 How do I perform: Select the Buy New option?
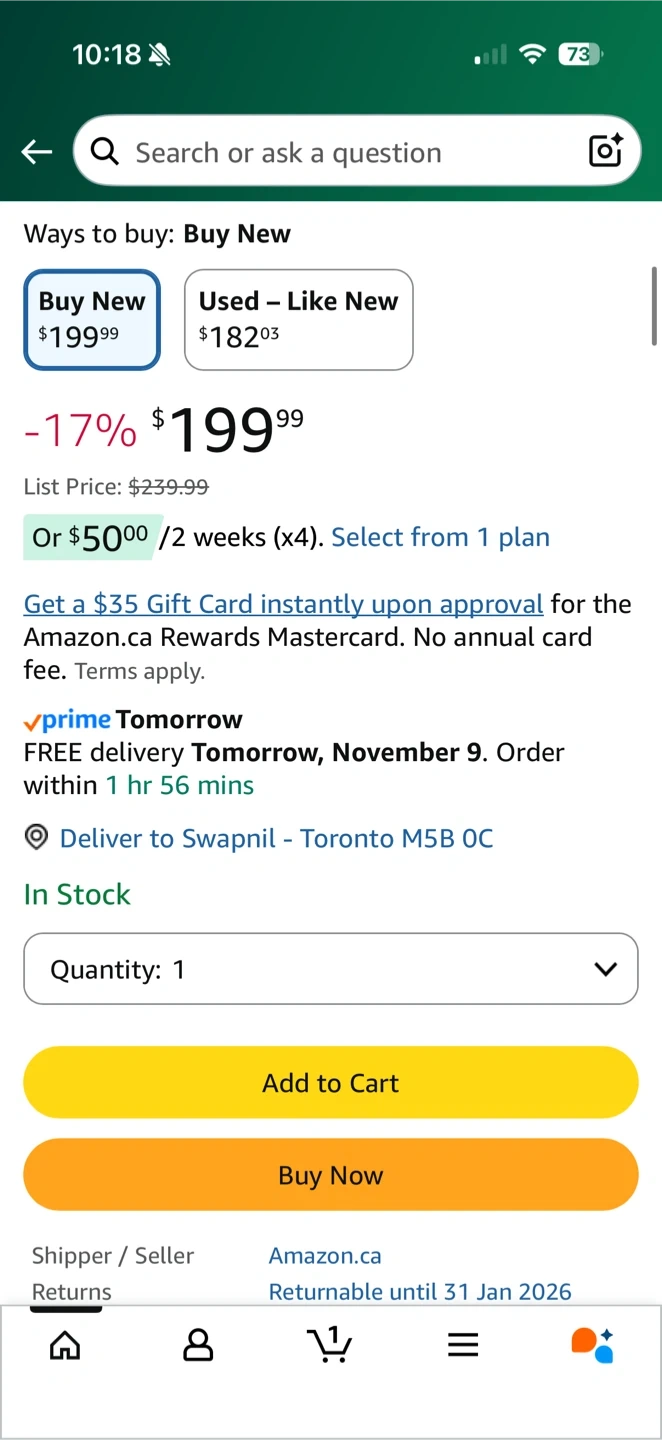click(92, 320)
